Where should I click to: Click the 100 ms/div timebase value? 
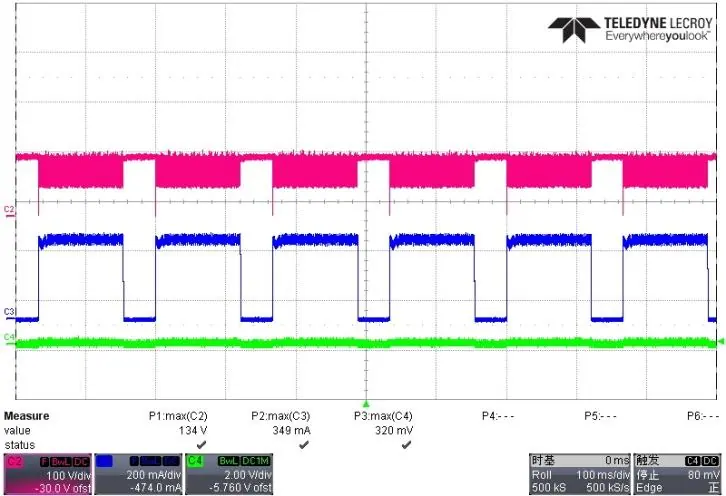click(x=603, y=475)
